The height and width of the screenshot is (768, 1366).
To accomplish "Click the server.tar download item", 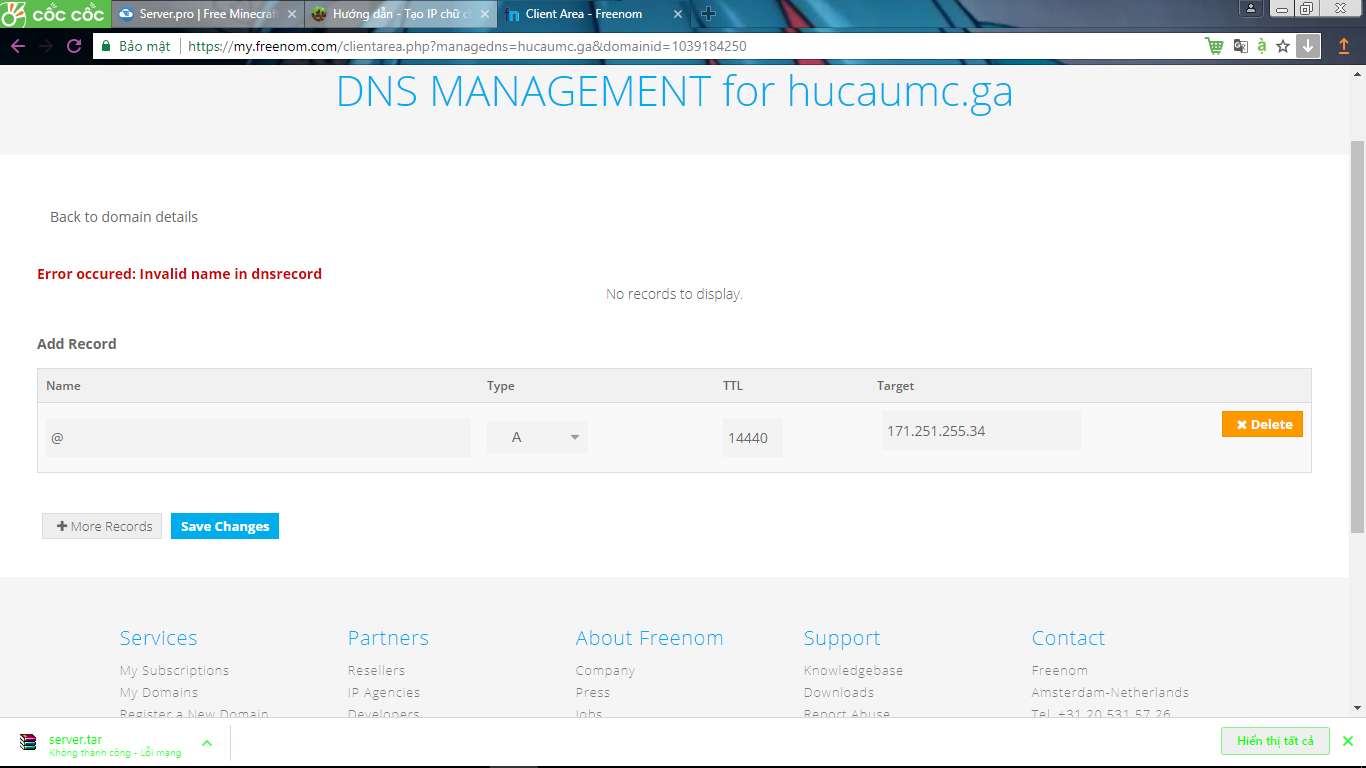I will pyautogui.click(x=115, y=742).
